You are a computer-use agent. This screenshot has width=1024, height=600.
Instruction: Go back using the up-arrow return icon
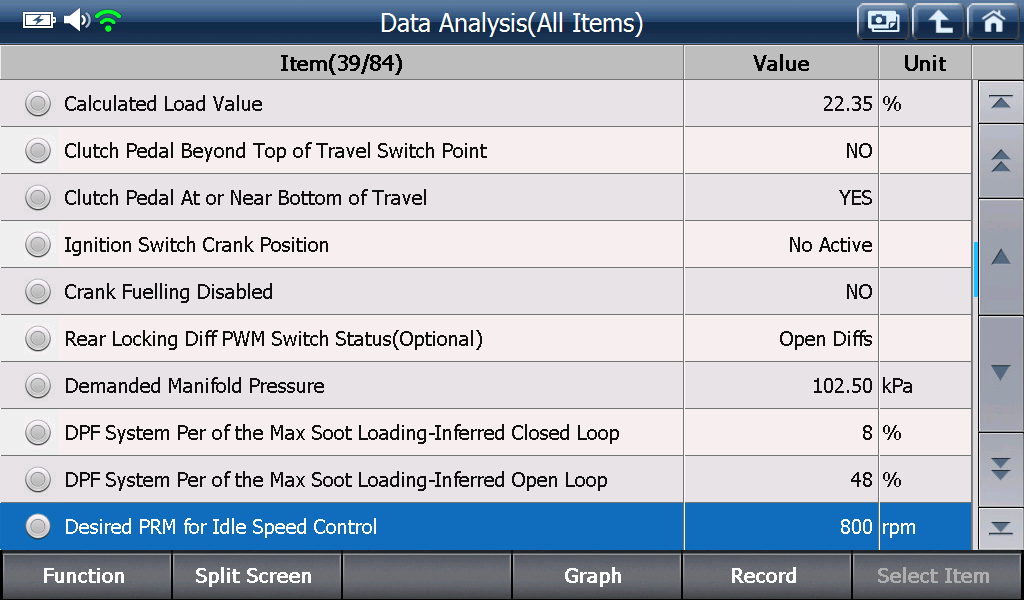pos(938,22)
